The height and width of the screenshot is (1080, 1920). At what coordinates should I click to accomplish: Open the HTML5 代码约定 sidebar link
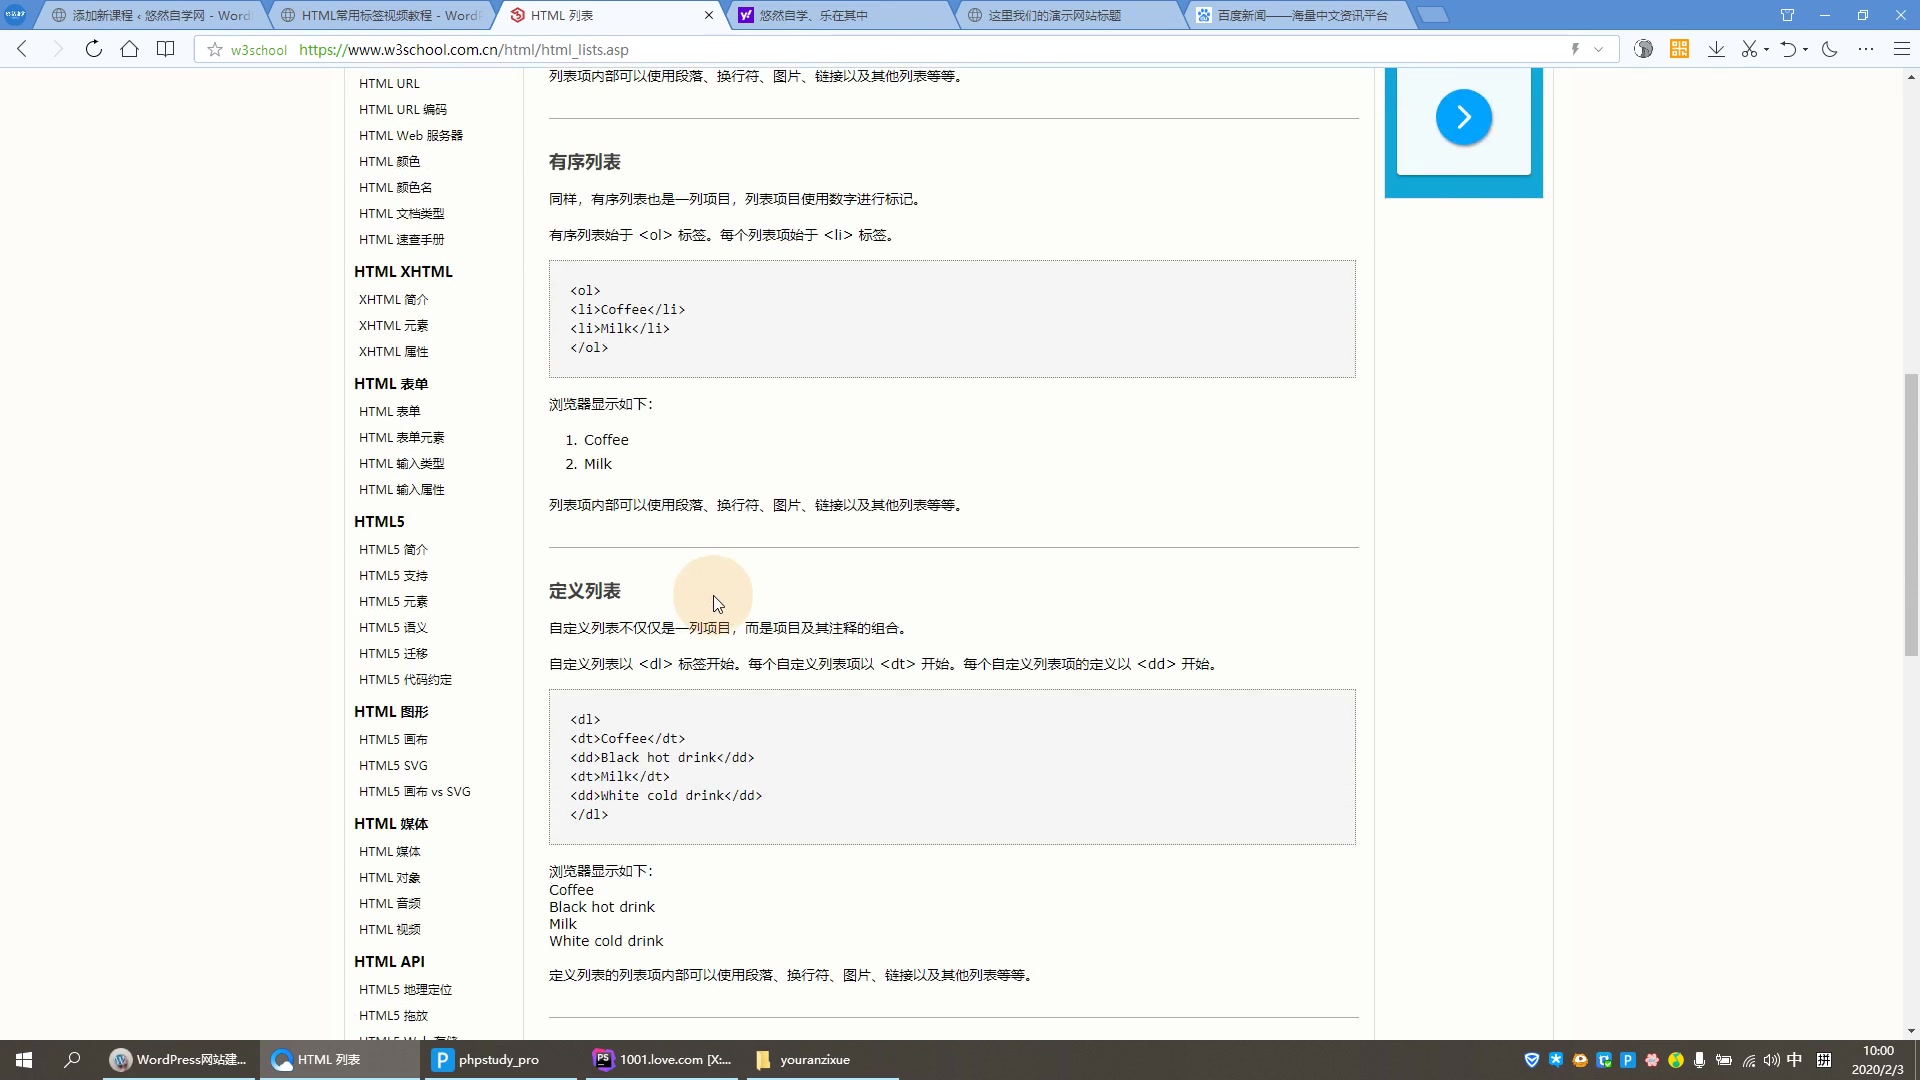tap(405, 680)
